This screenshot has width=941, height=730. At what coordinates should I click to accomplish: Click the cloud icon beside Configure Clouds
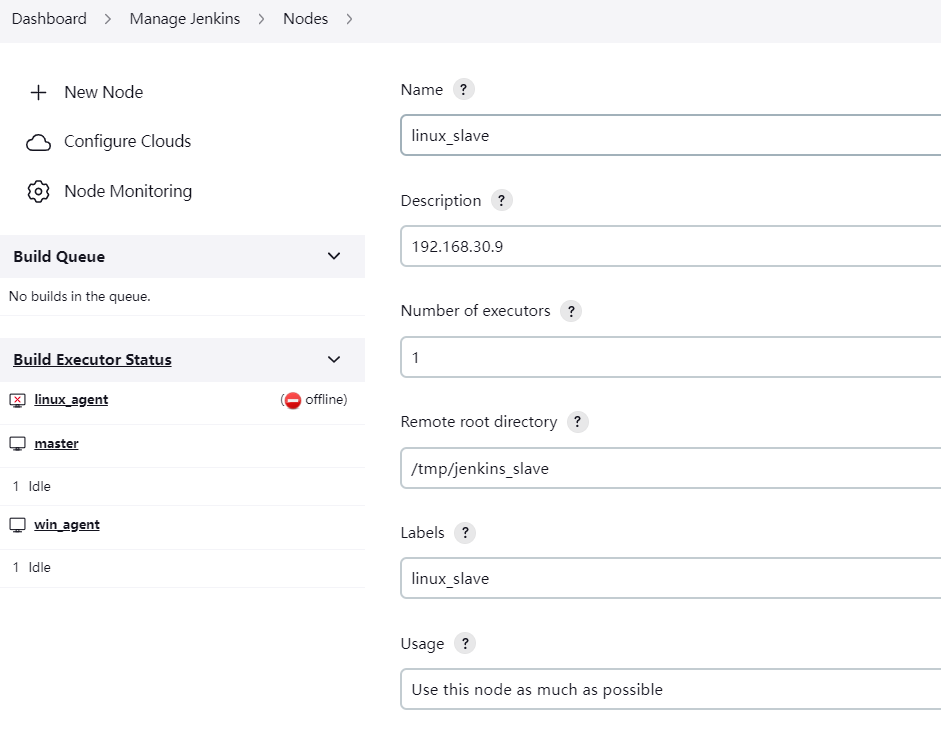[38, 142]
